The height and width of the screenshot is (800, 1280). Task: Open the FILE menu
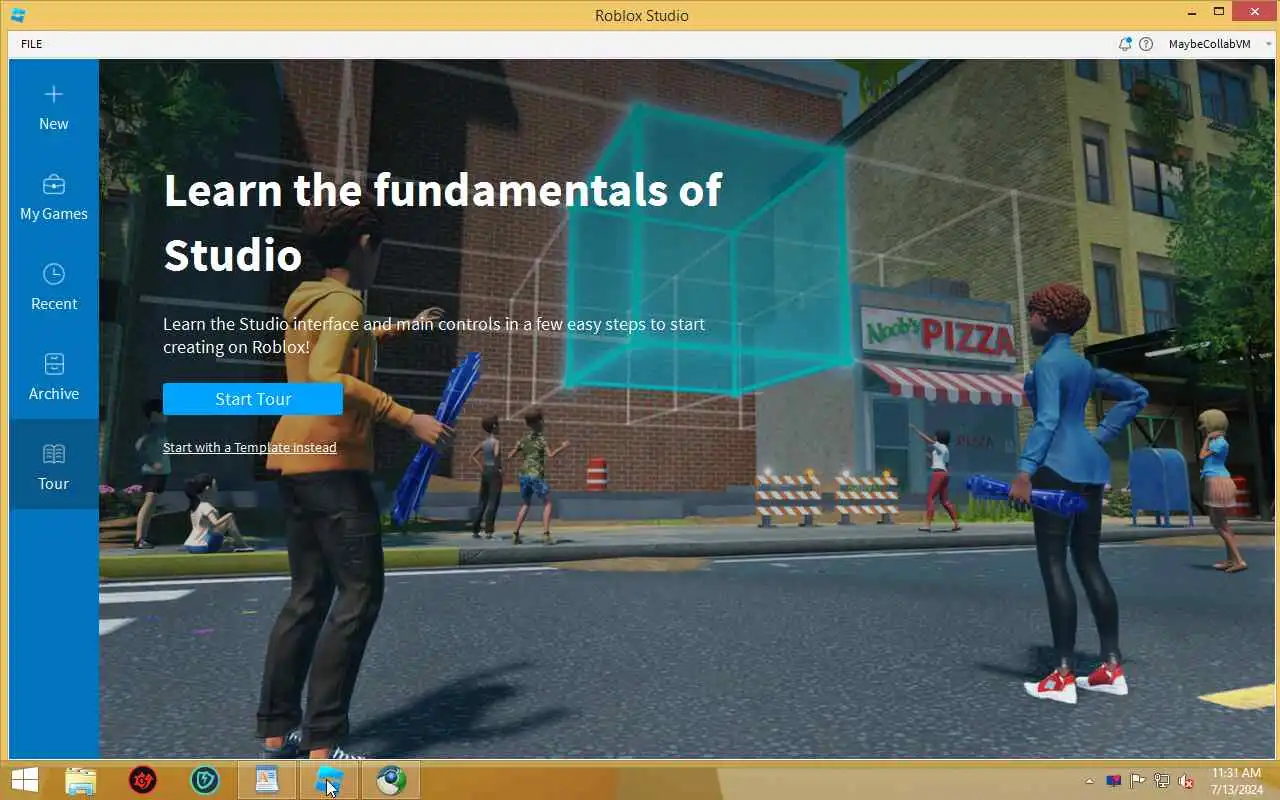coord(31,44)
